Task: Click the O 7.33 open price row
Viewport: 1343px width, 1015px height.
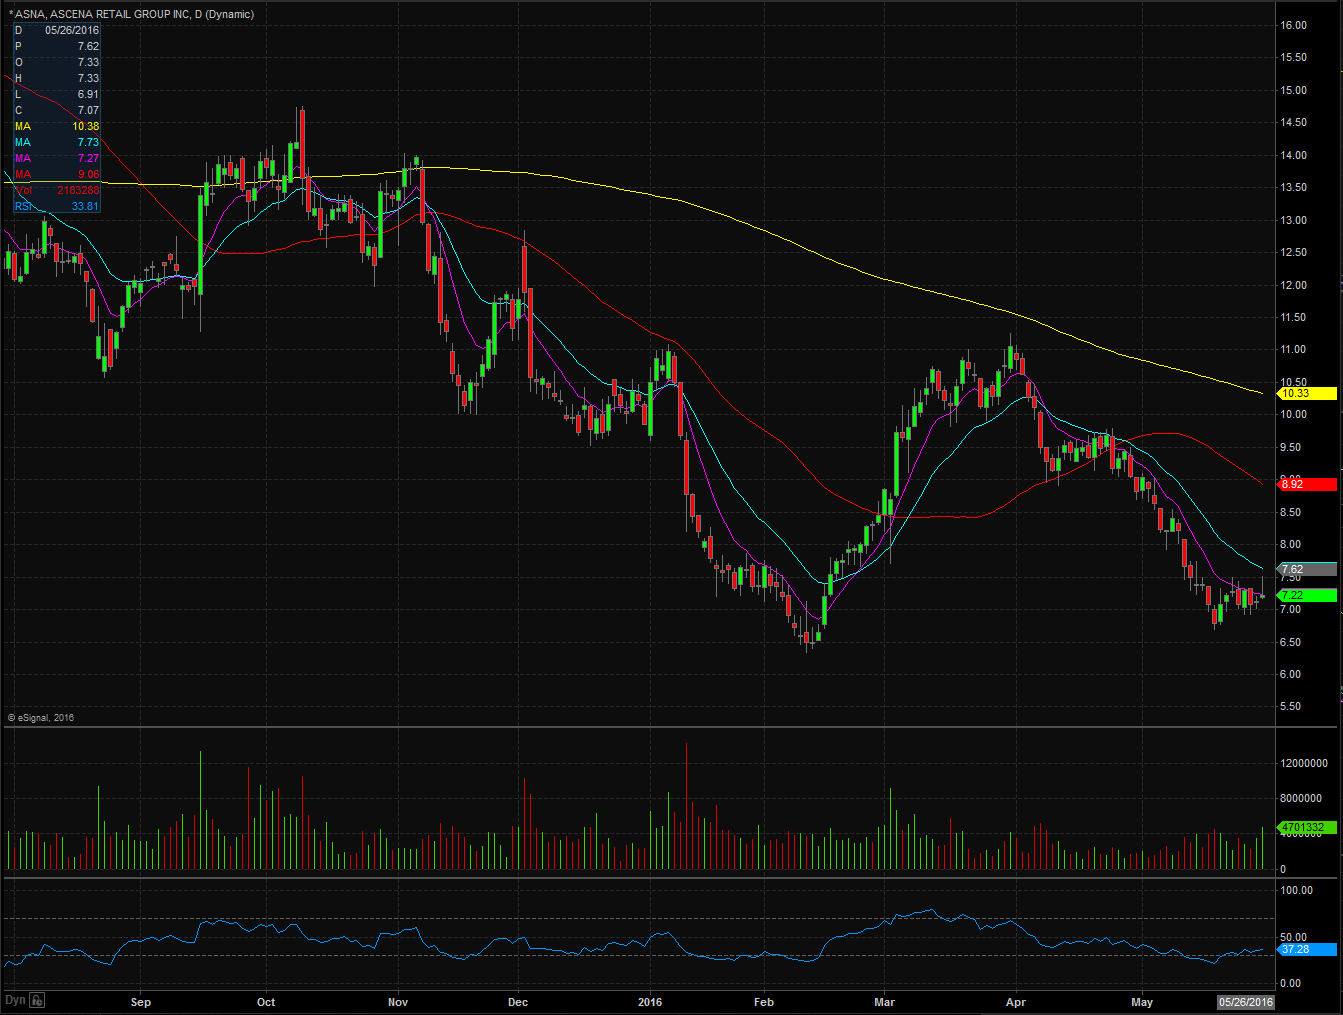Action: click(57, 62)
